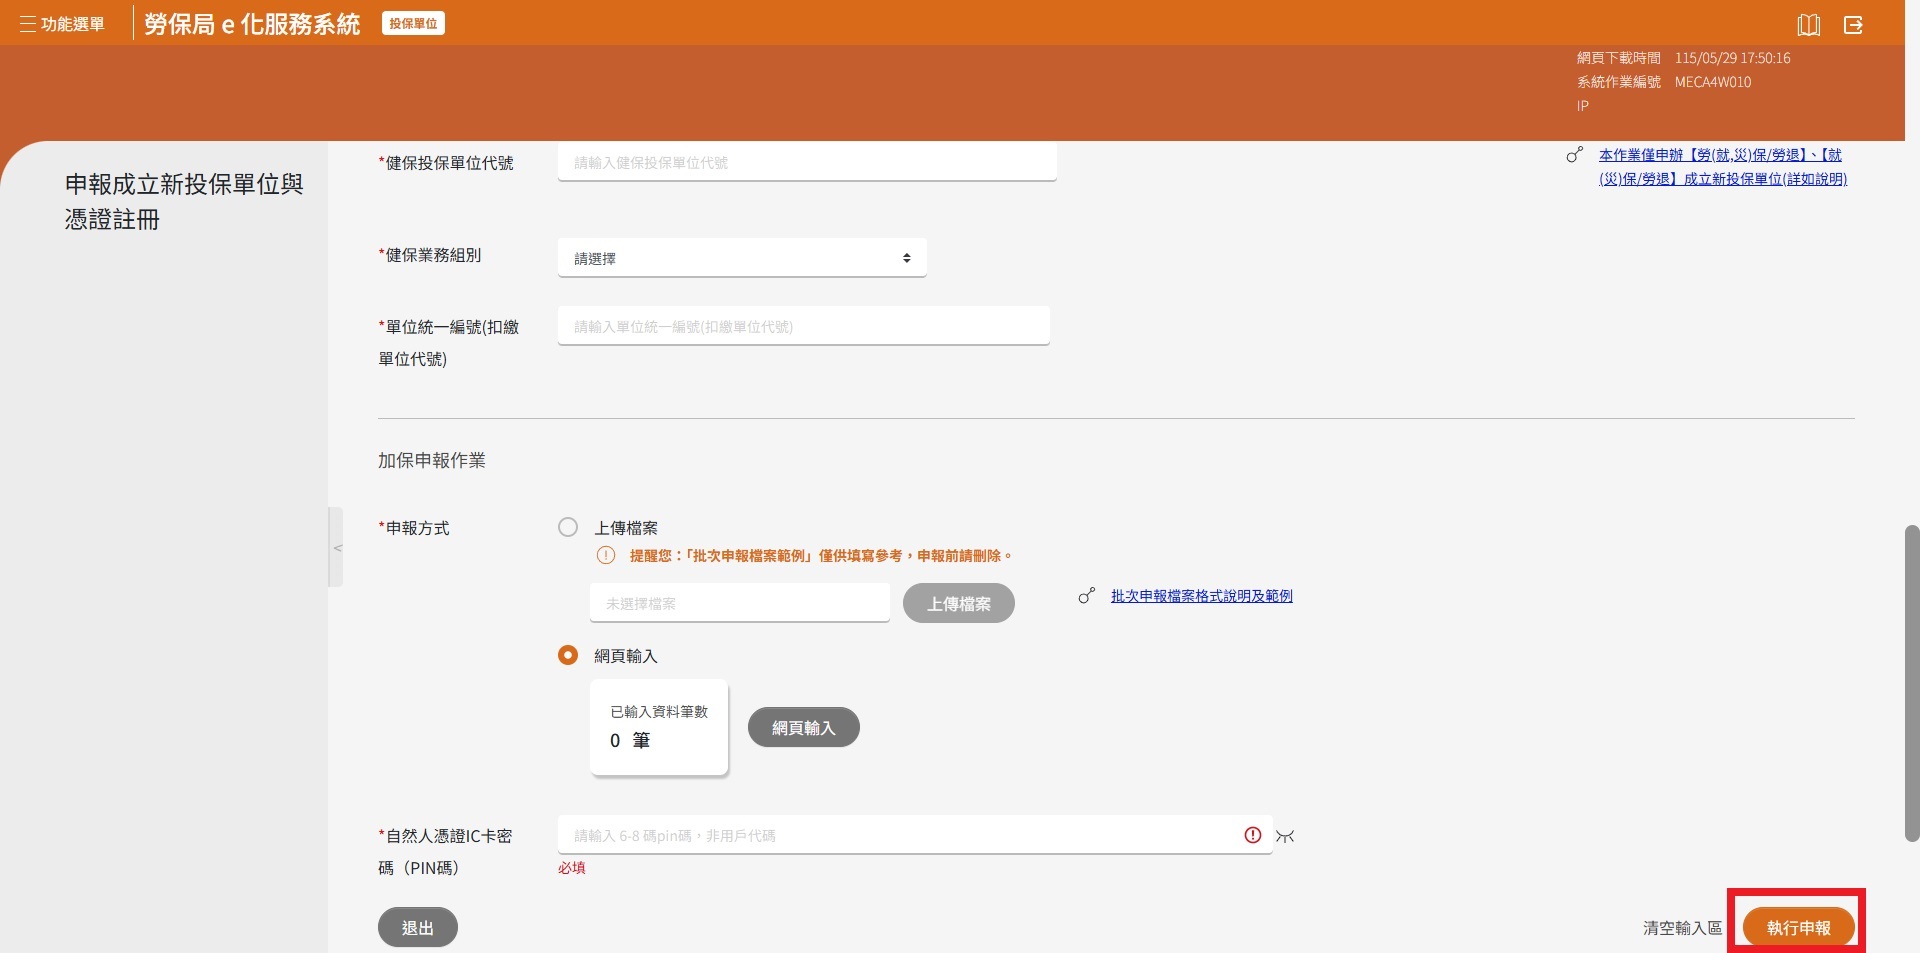
Task: Click the MECA4W010 system code text
Action: click(x=1713, y=82)
